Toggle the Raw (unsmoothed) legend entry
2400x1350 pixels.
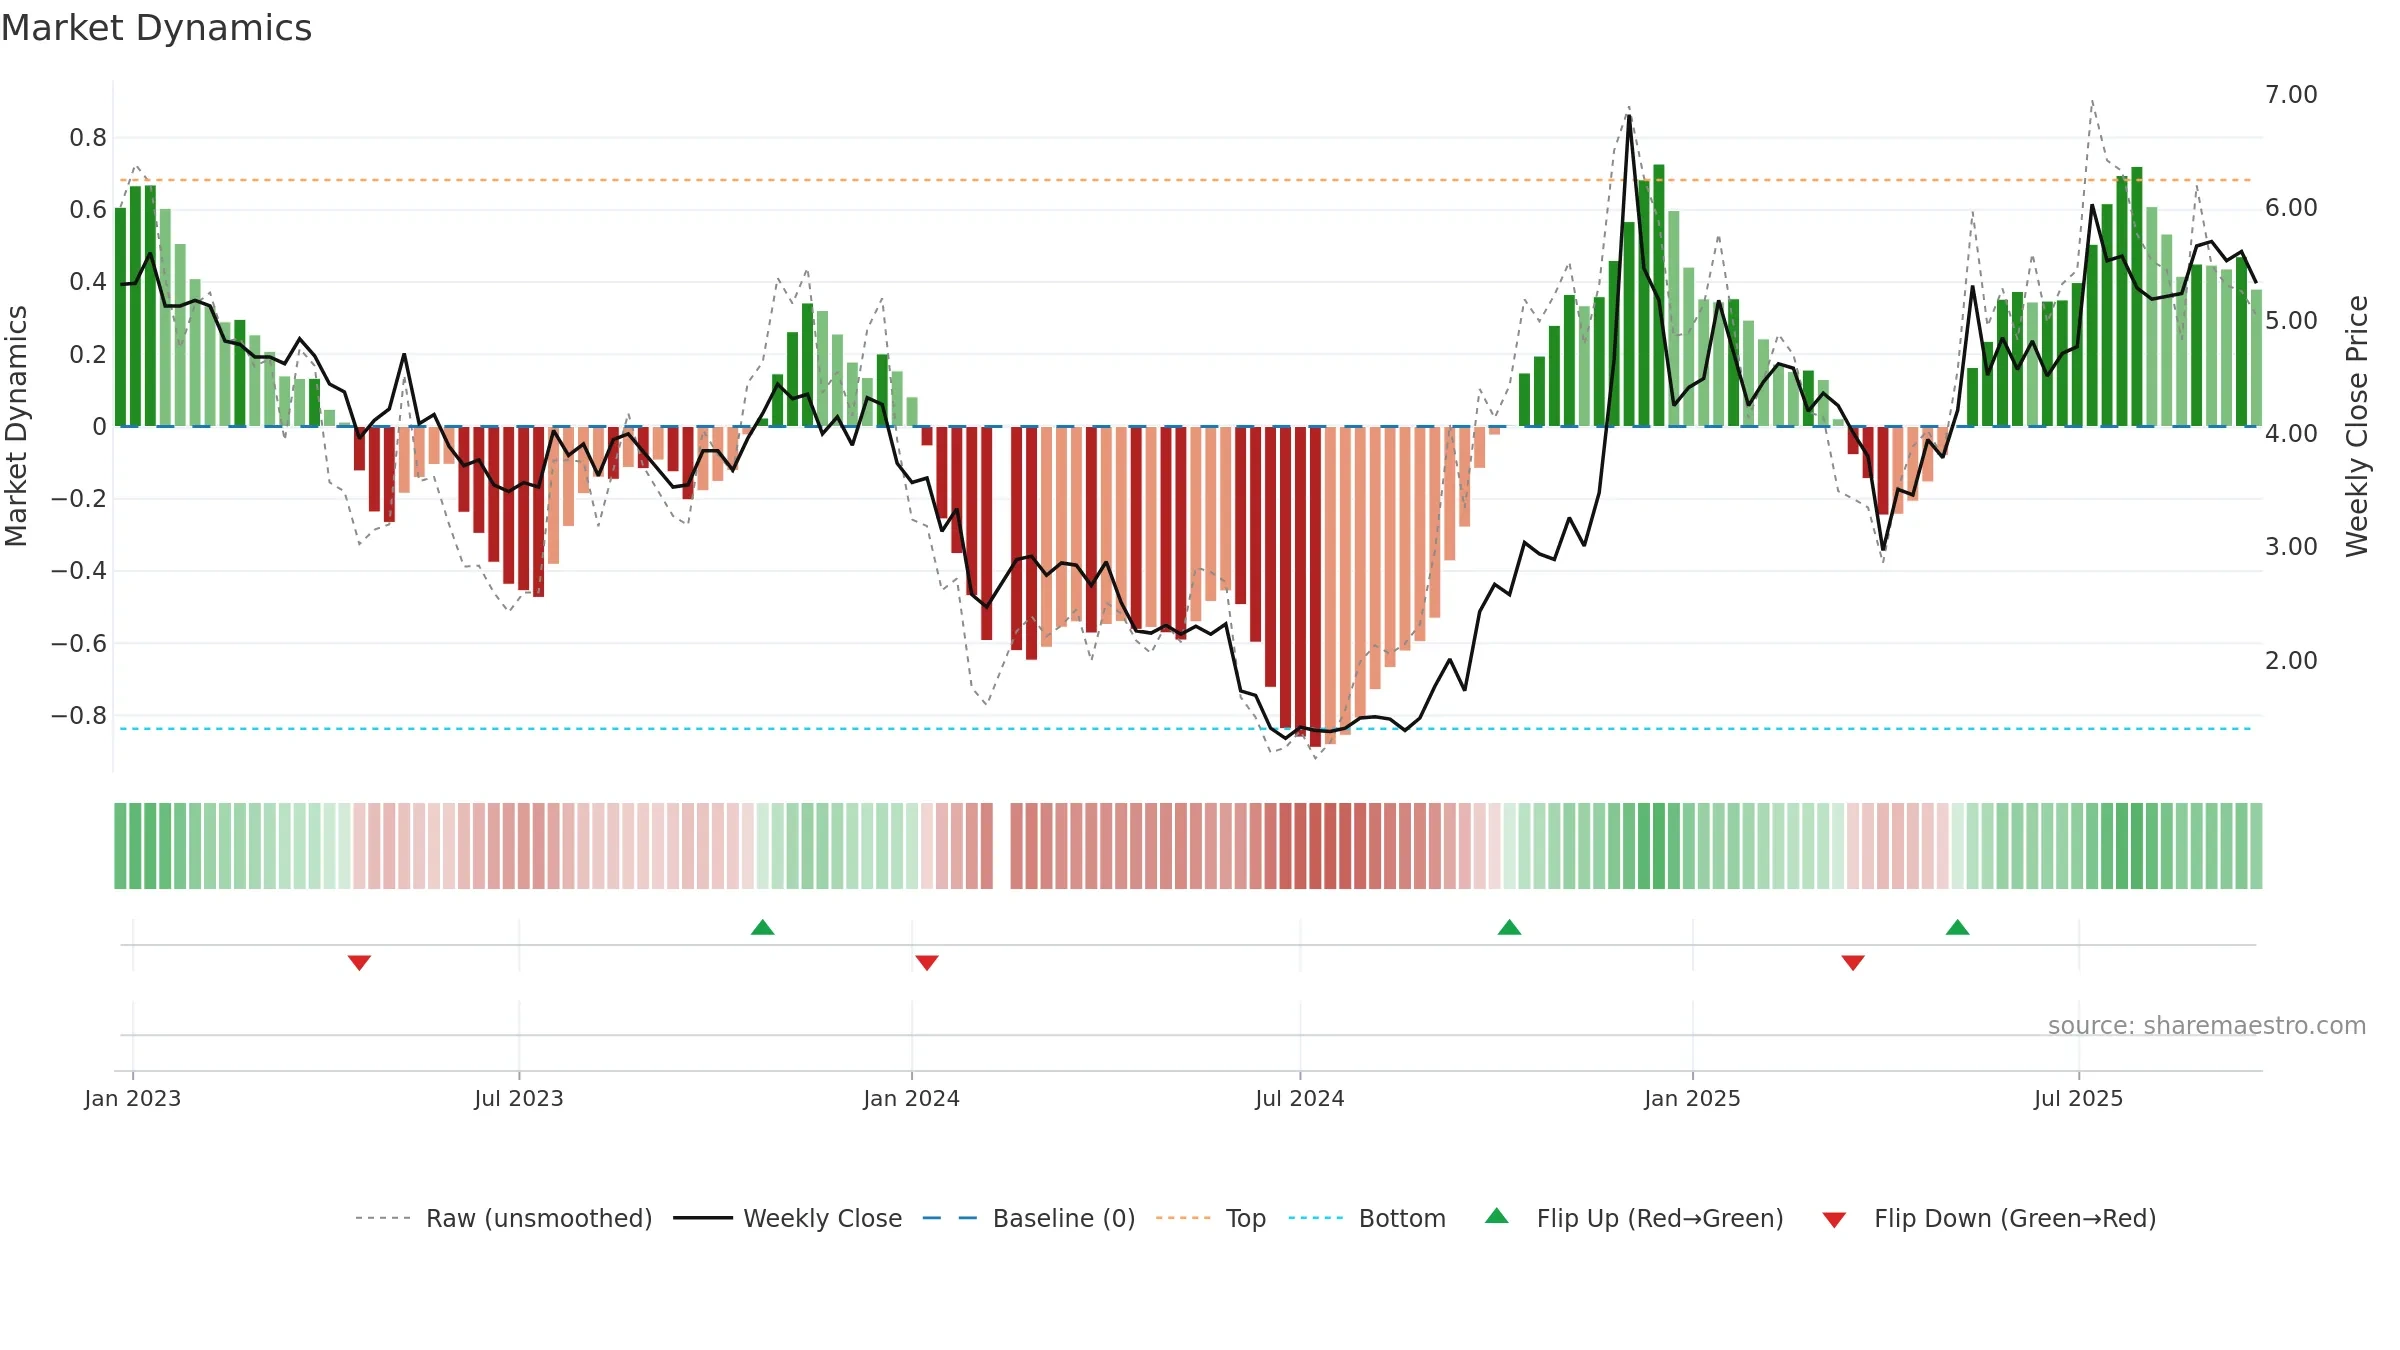tap(504, 1219)
